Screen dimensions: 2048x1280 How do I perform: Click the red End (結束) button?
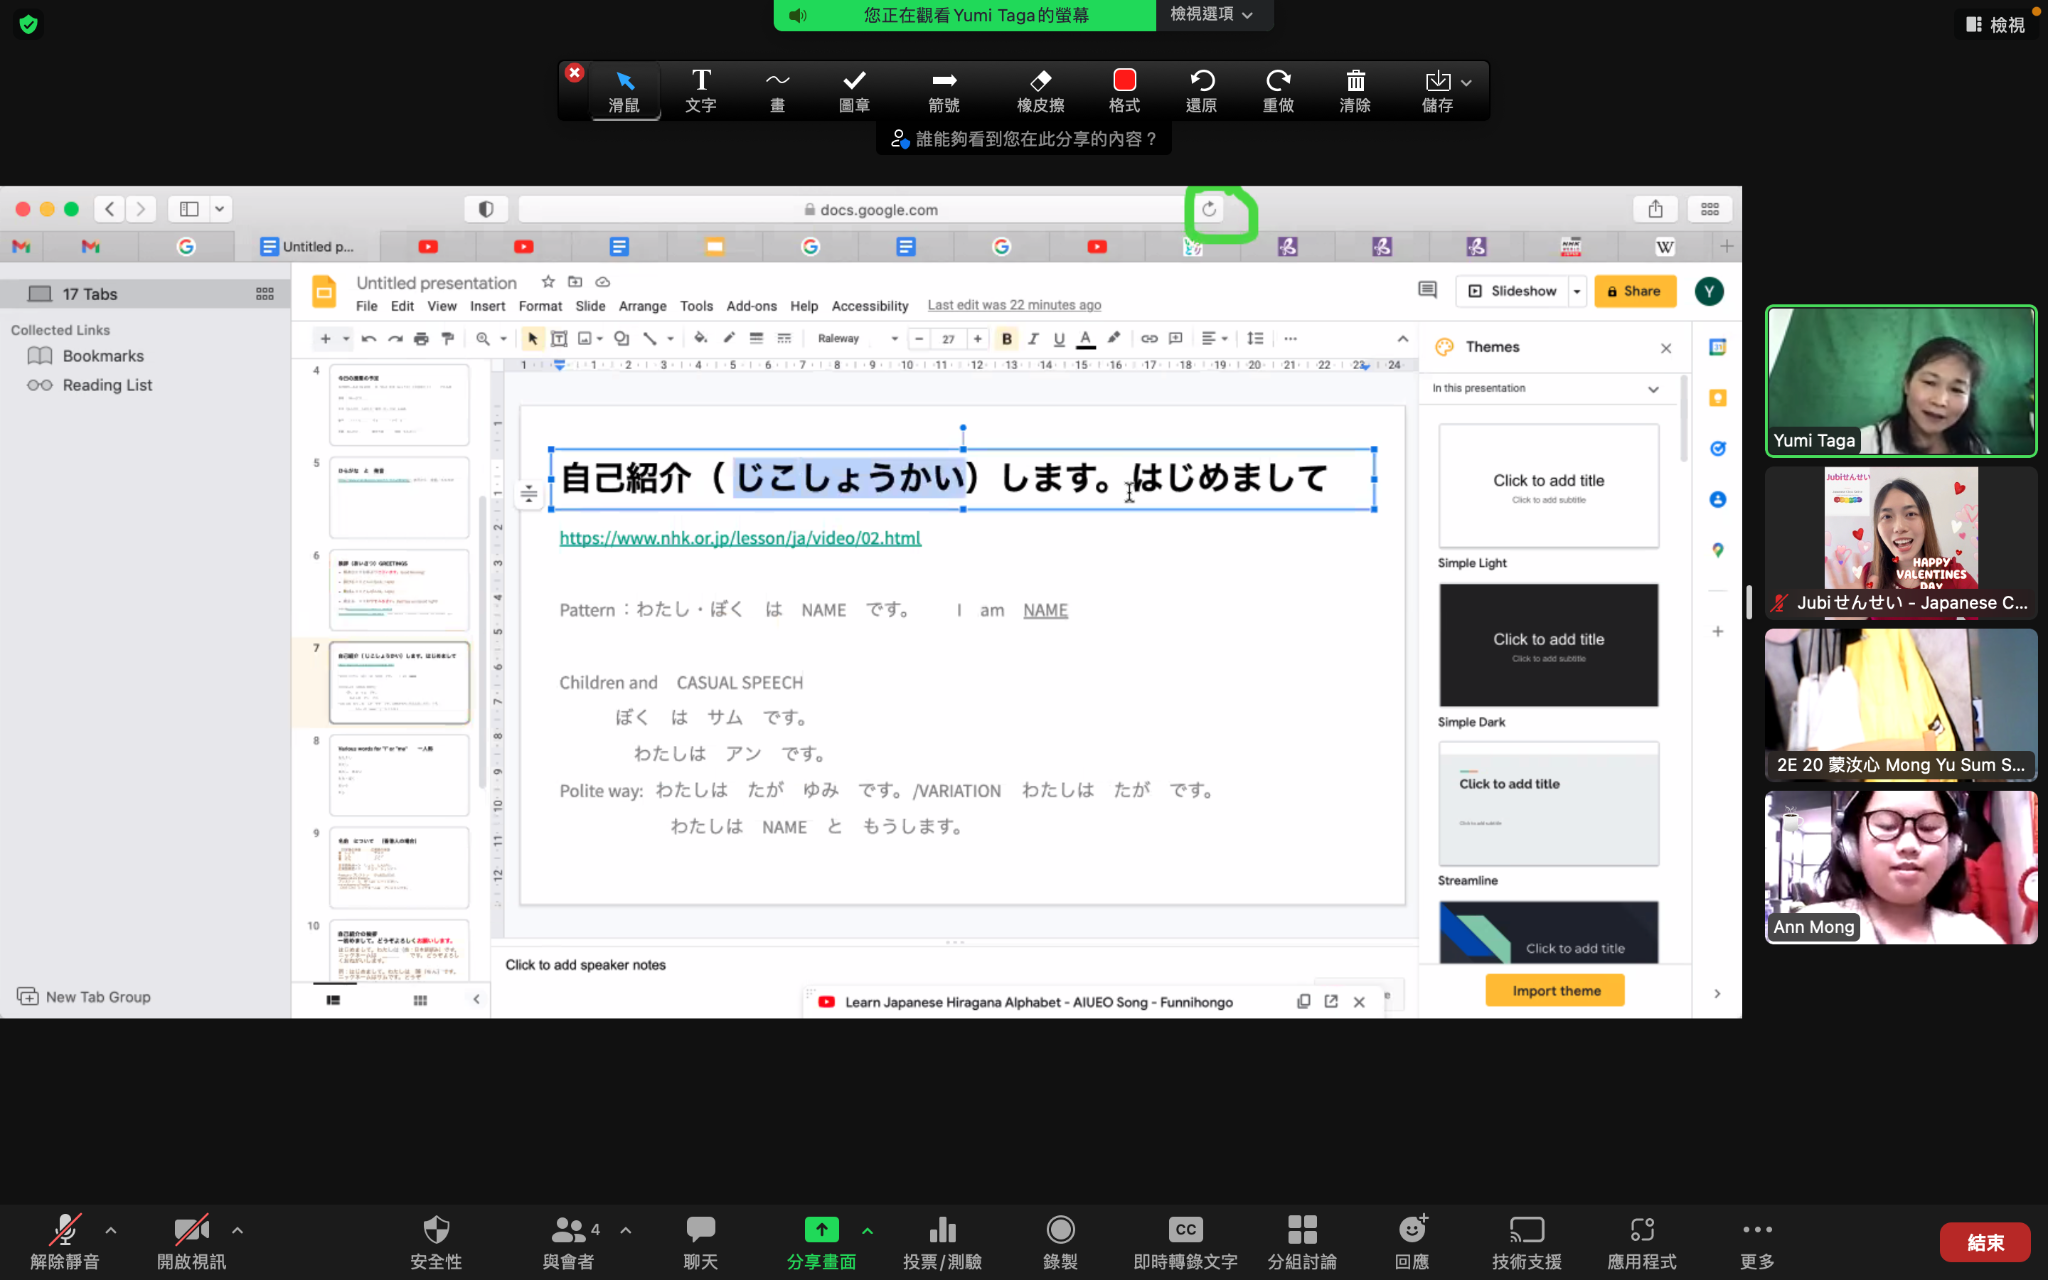pos(1984,1242)
